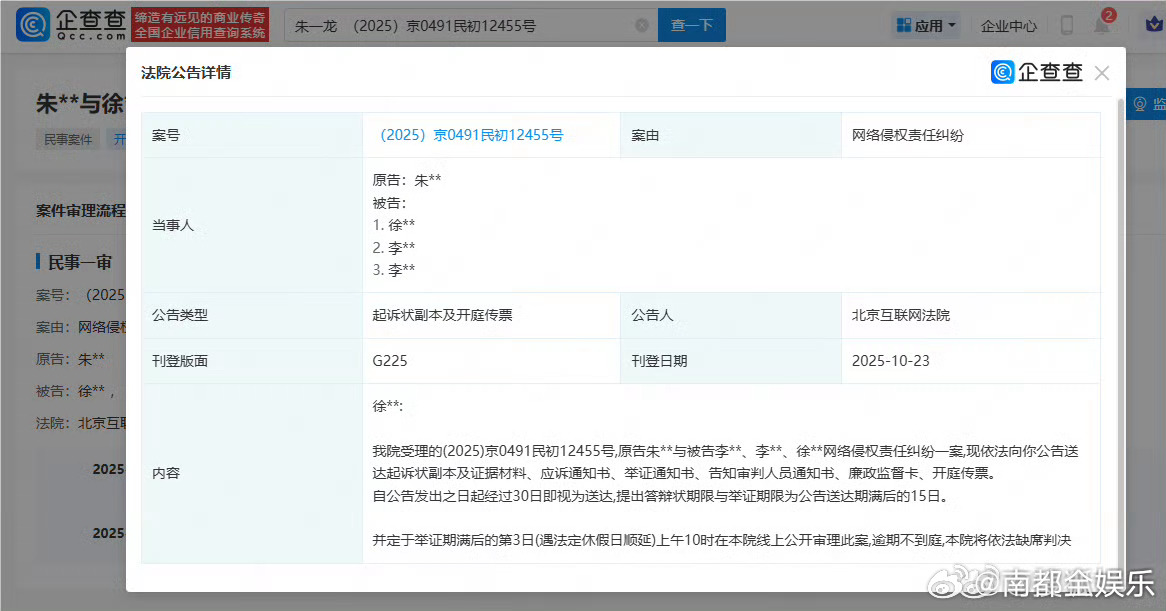
Task: Click the plaintiff line 原告：朱**
Action: (x=407, y=180)
